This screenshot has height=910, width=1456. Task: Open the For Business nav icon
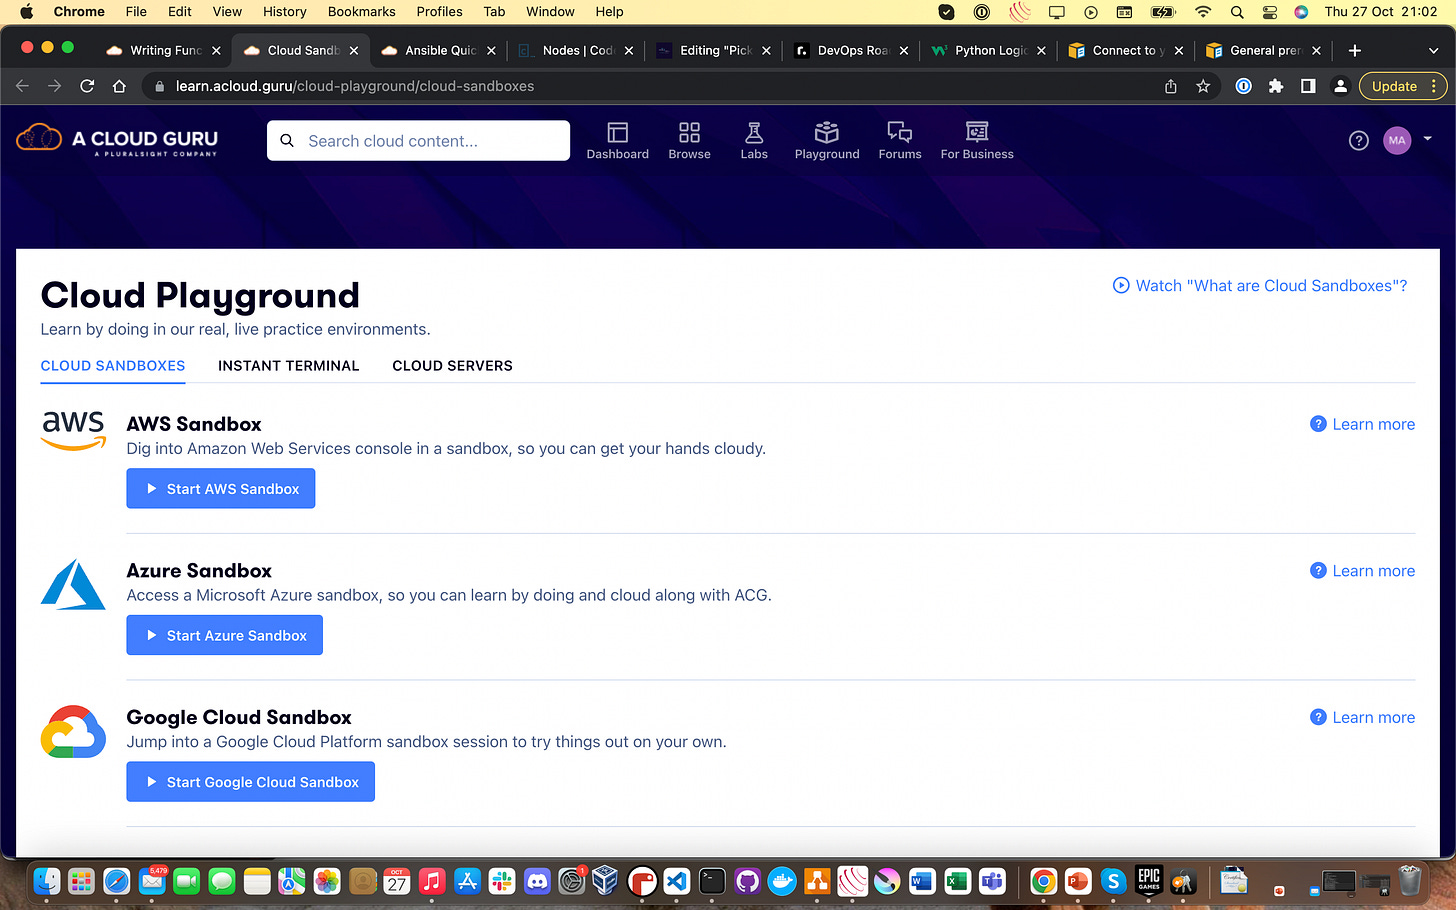[977, 140]
